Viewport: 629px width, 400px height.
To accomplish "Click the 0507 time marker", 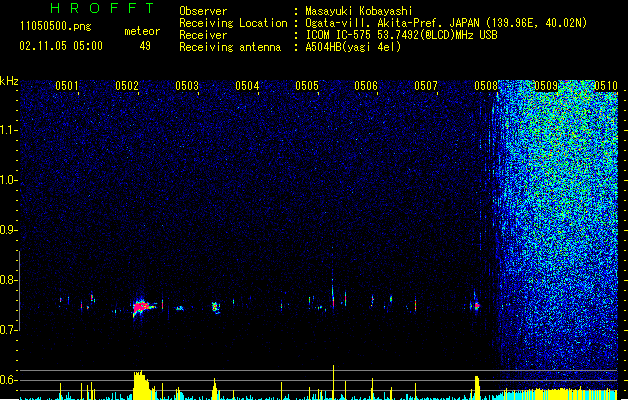I will 426,86.
